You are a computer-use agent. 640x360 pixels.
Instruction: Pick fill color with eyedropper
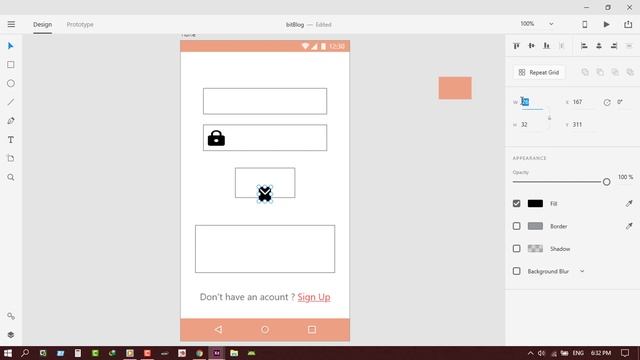pos(629,203)
